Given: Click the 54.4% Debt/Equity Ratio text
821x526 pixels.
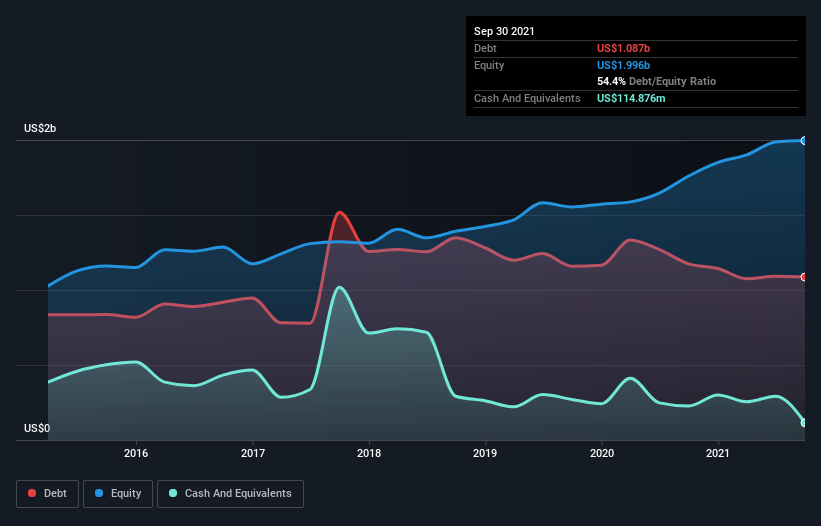Looking at the screenshot, I should (x=657, y=81).
